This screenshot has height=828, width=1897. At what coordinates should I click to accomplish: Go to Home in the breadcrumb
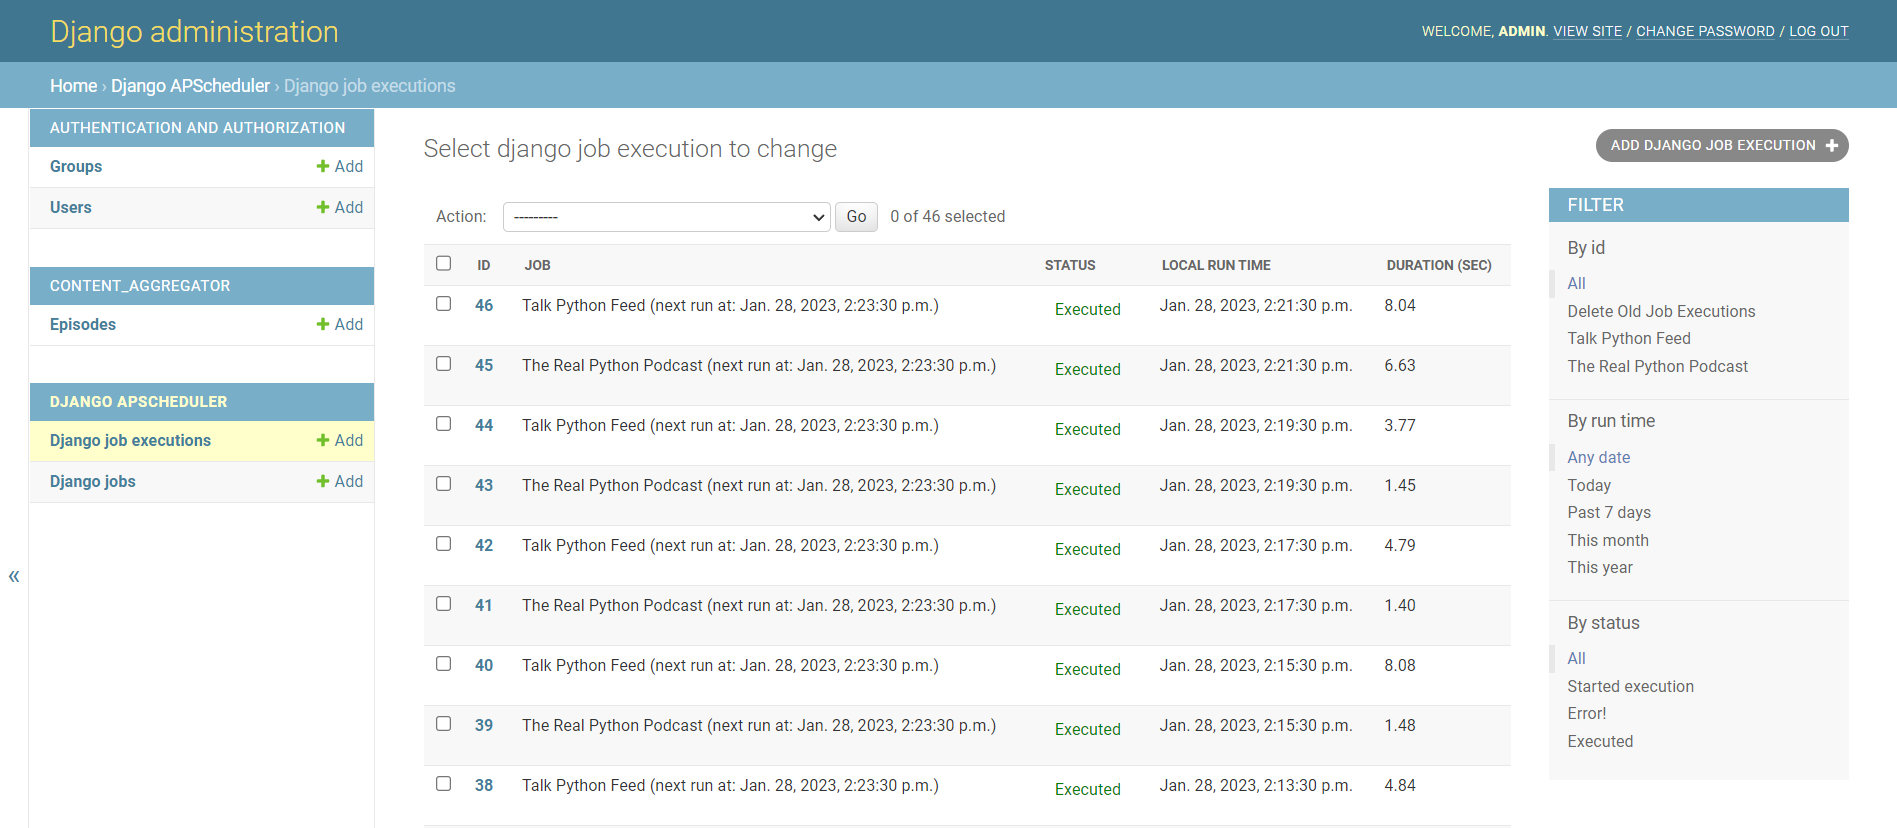[73, 86]
